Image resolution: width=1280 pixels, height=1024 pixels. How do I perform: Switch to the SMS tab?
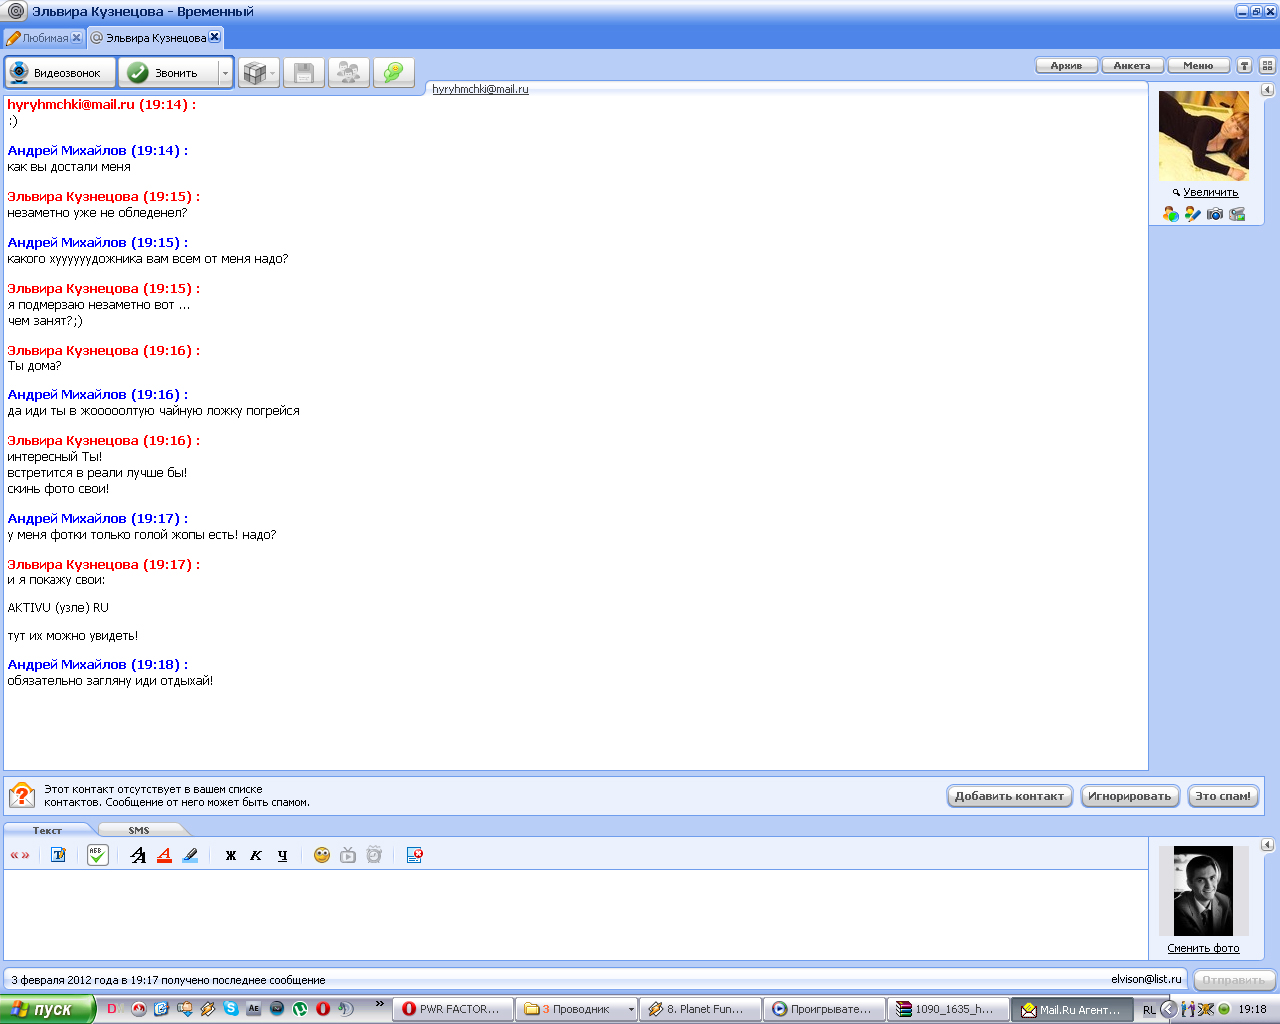[139, 830]
